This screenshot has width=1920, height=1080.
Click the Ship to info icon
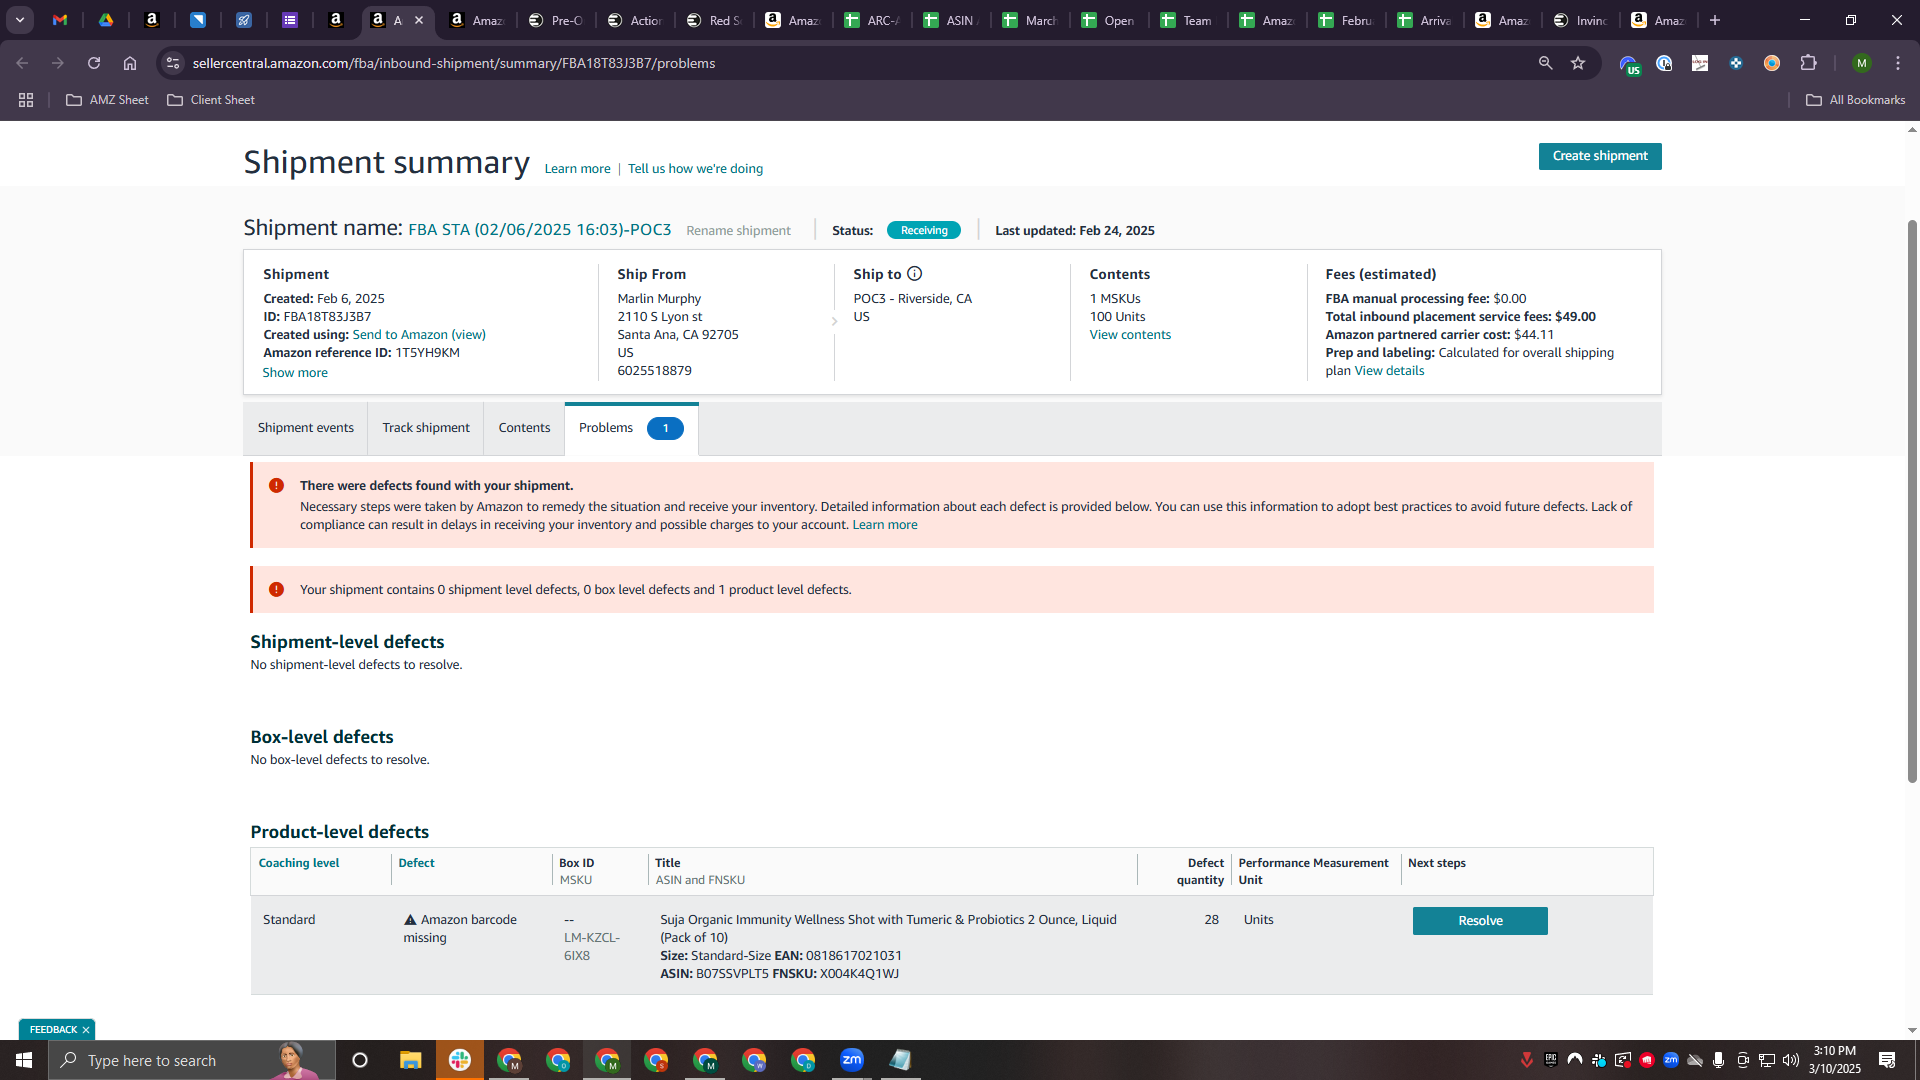point(914,274)
